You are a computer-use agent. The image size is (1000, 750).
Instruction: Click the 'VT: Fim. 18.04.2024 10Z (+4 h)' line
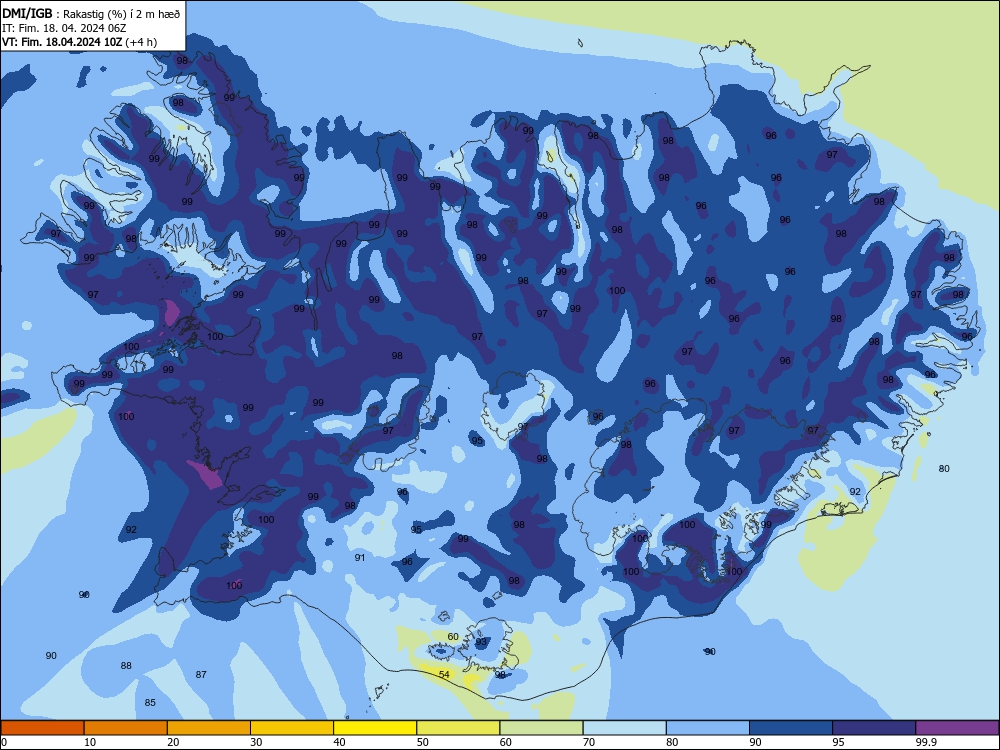[x=79, y=42]
